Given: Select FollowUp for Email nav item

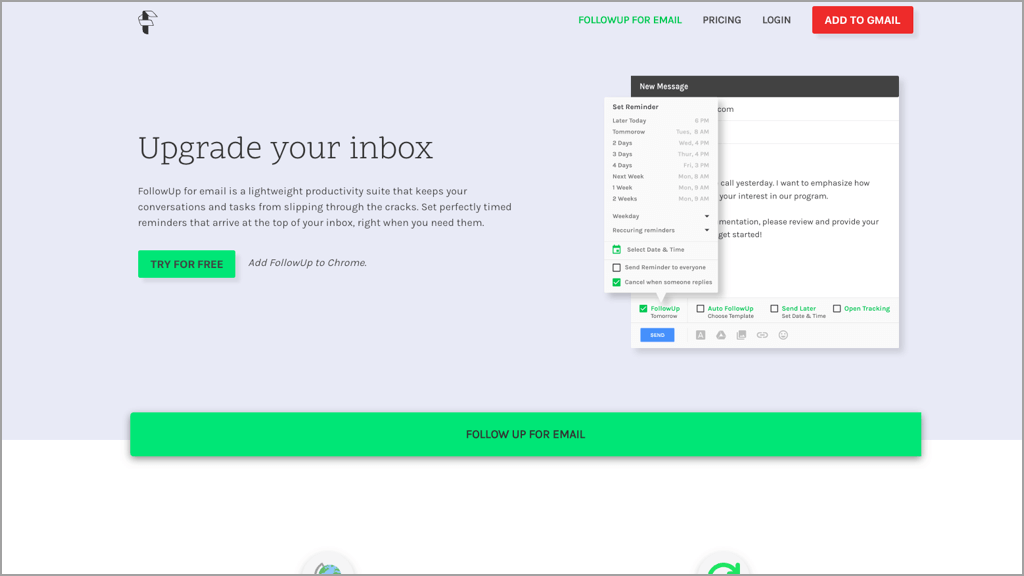Looking at the screenshot, I should click(630, 20).
